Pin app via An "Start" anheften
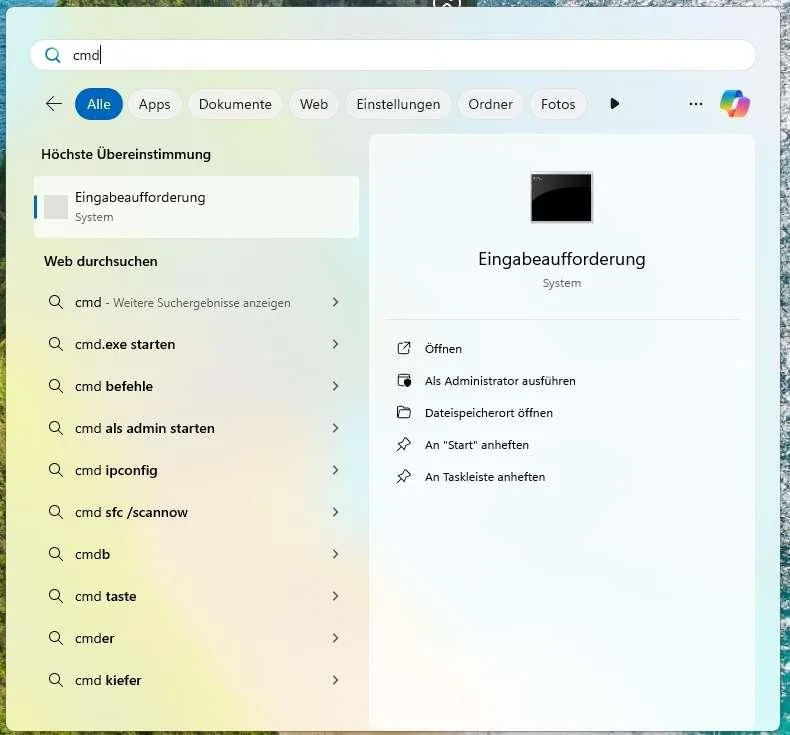 [x=476, y=445]
